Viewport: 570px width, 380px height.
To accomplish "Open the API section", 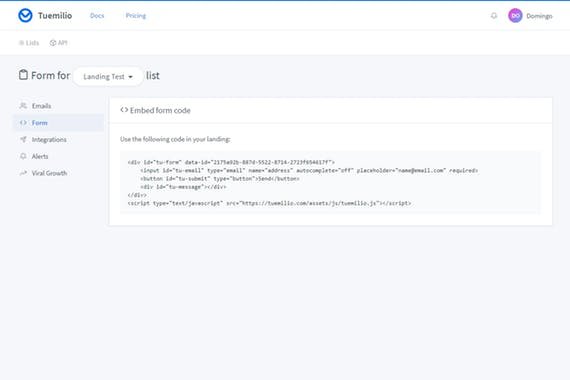I will coord(59,43).
